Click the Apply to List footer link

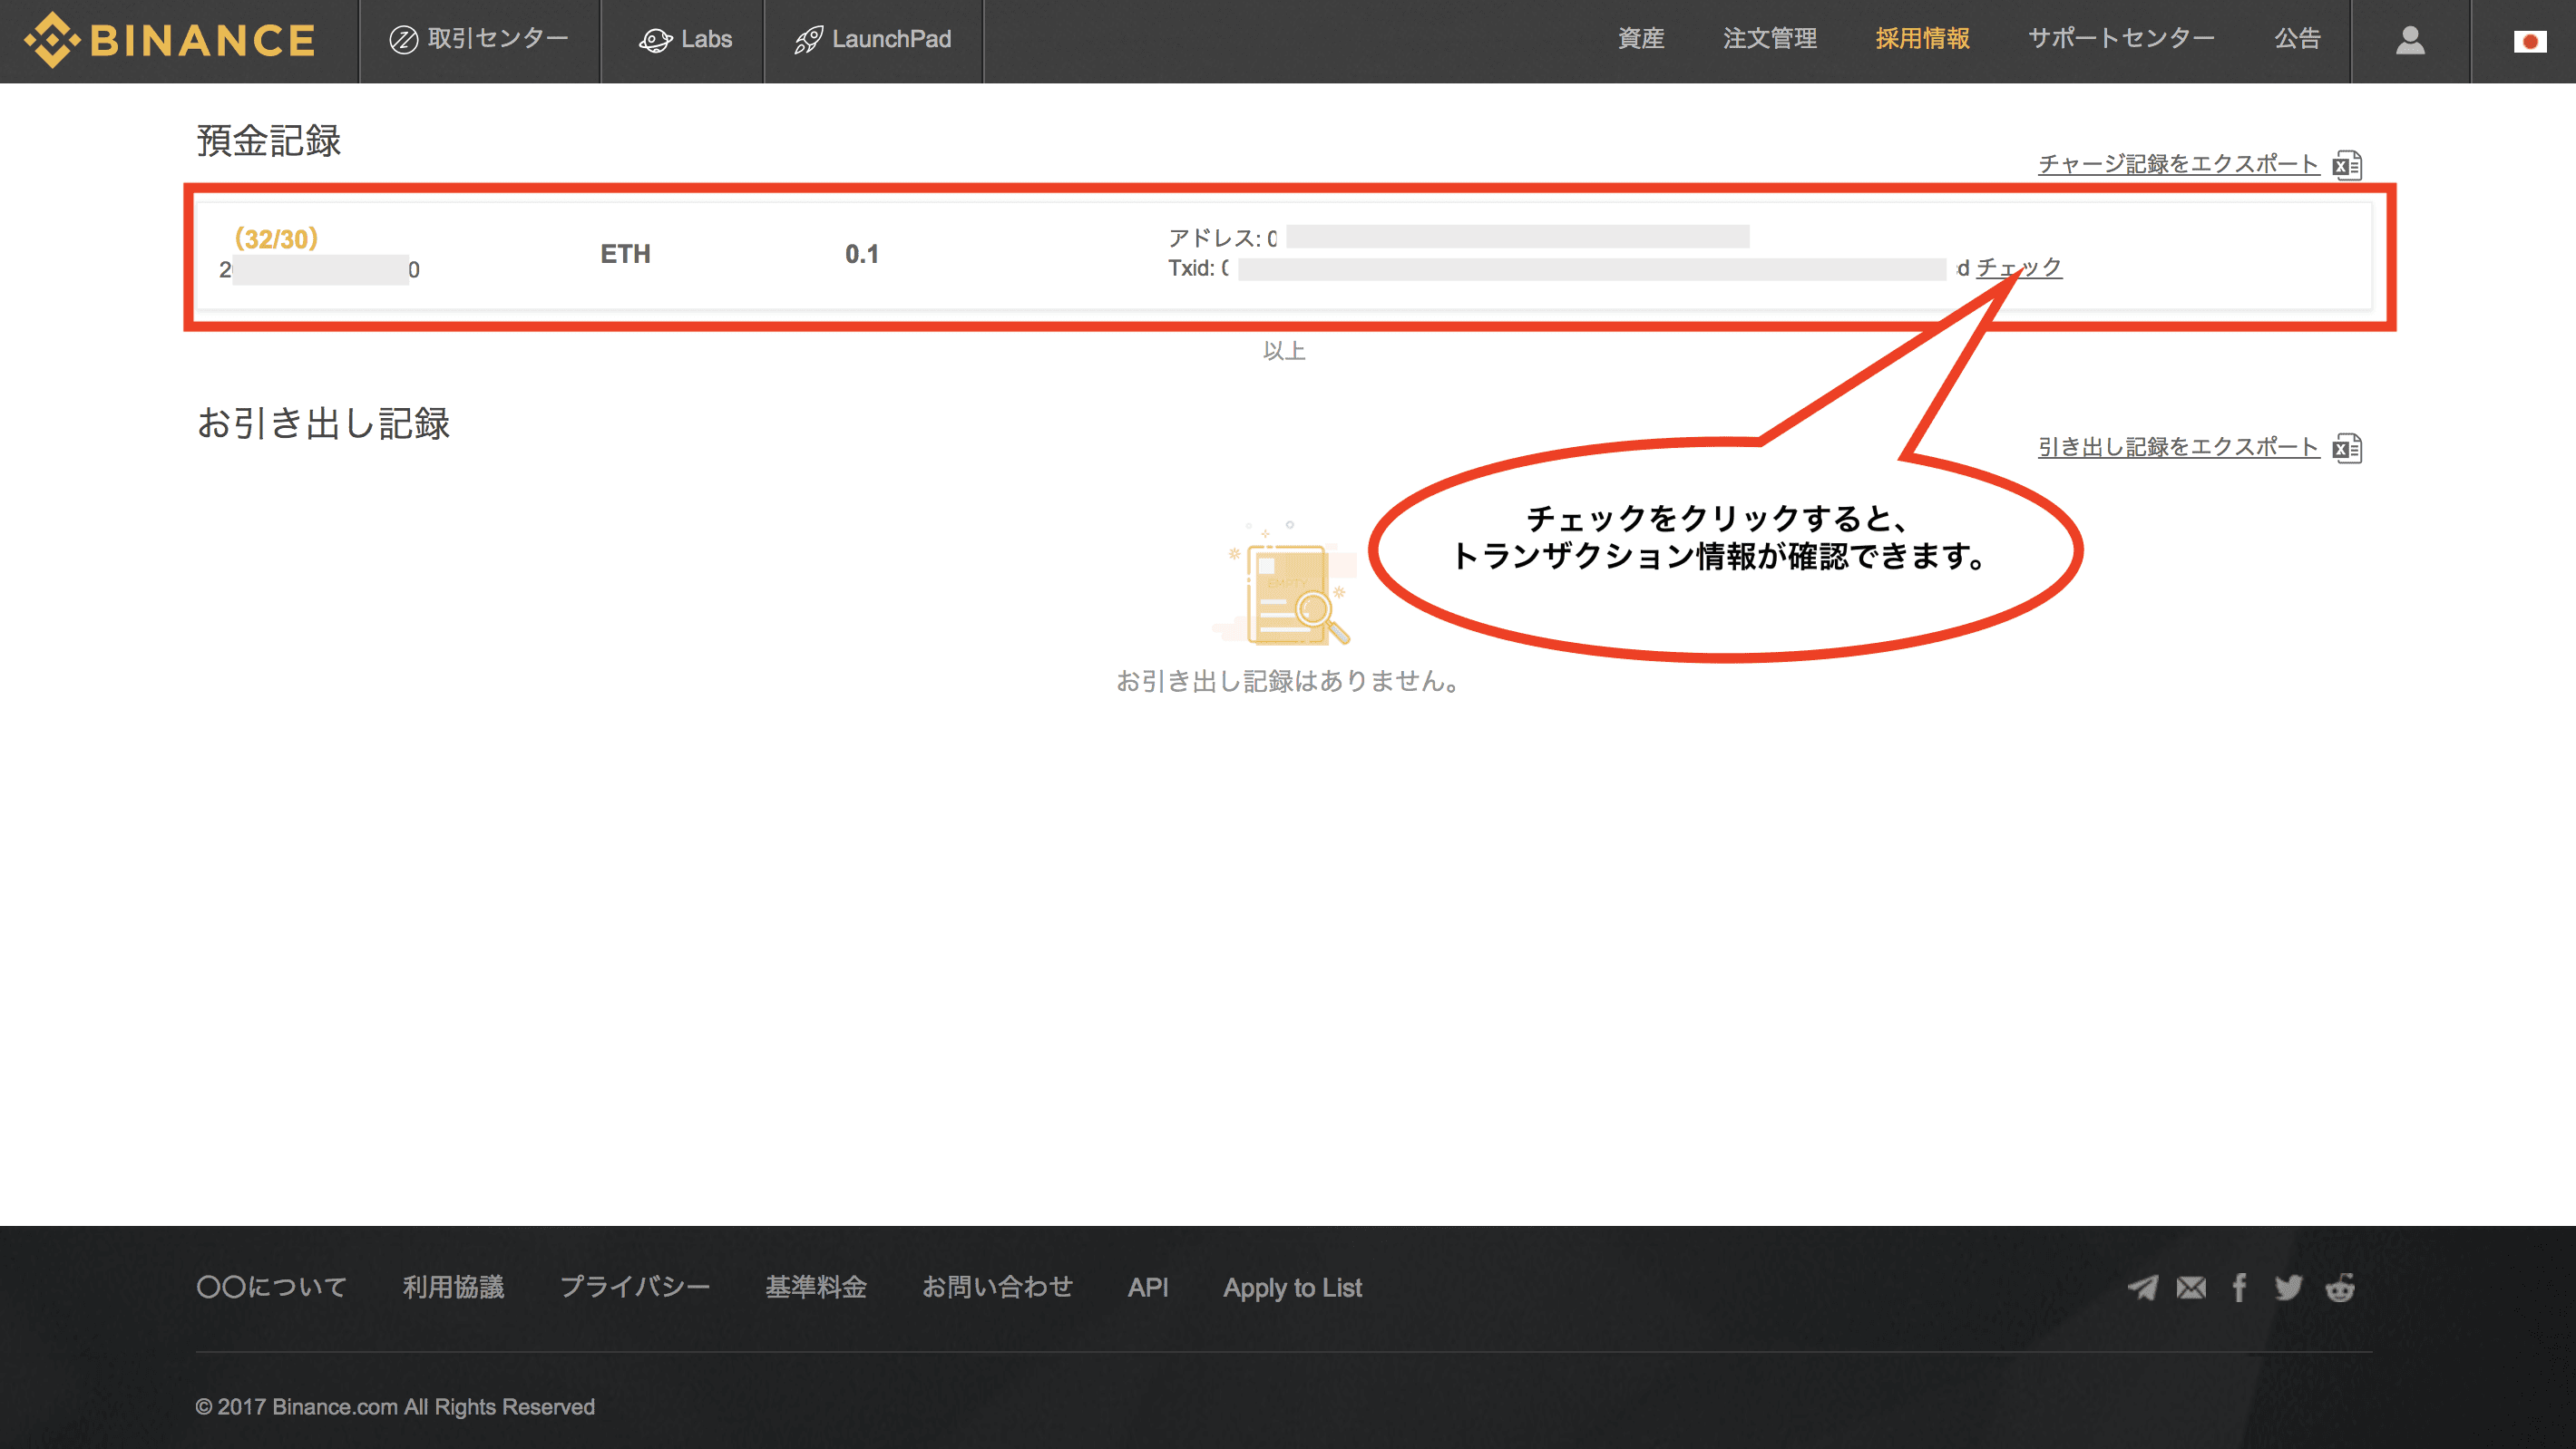(x=1292, y=1287)
